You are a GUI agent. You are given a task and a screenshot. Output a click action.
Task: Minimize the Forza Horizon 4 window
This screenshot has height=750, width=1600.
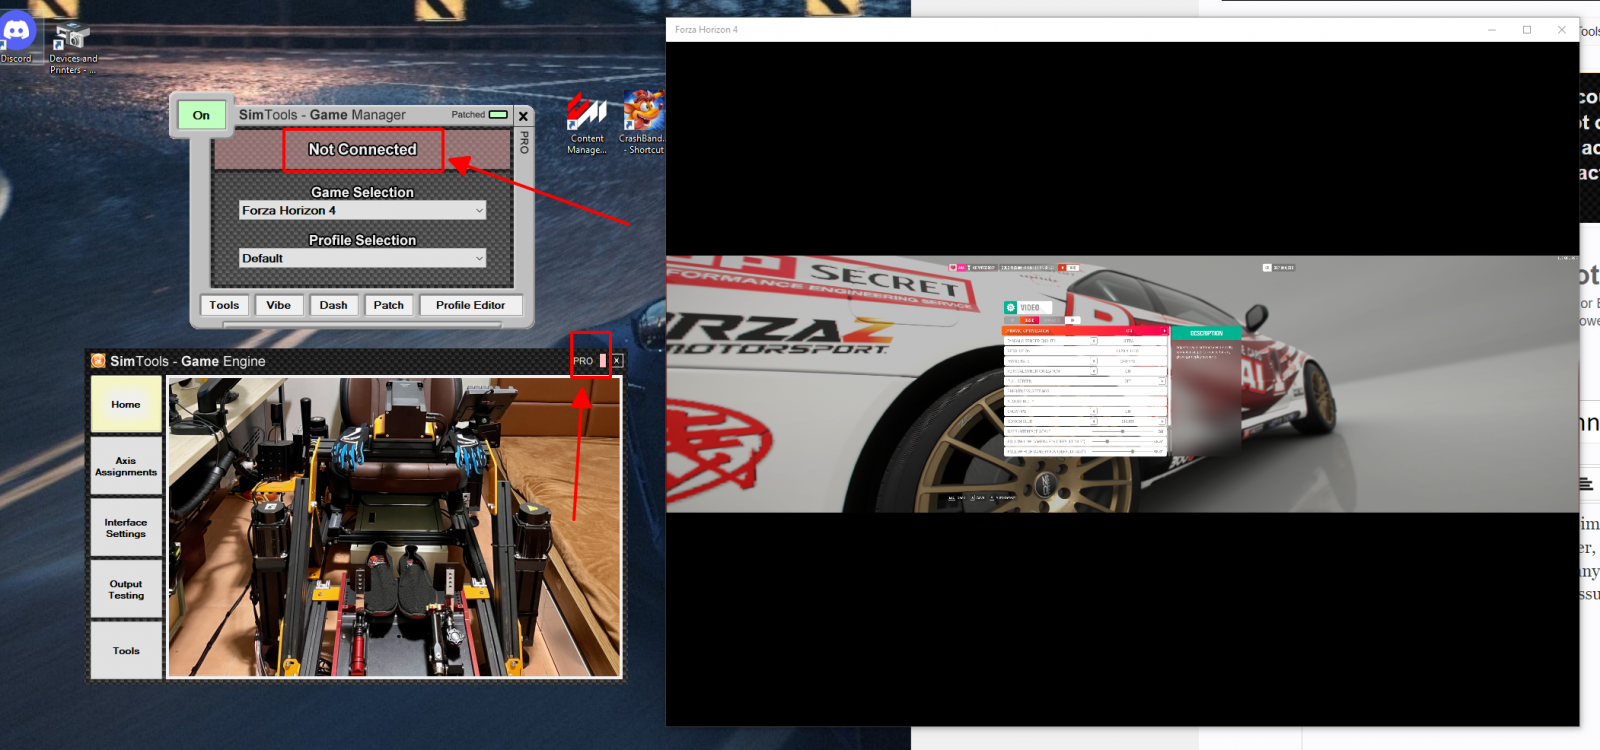point(1492,30)
